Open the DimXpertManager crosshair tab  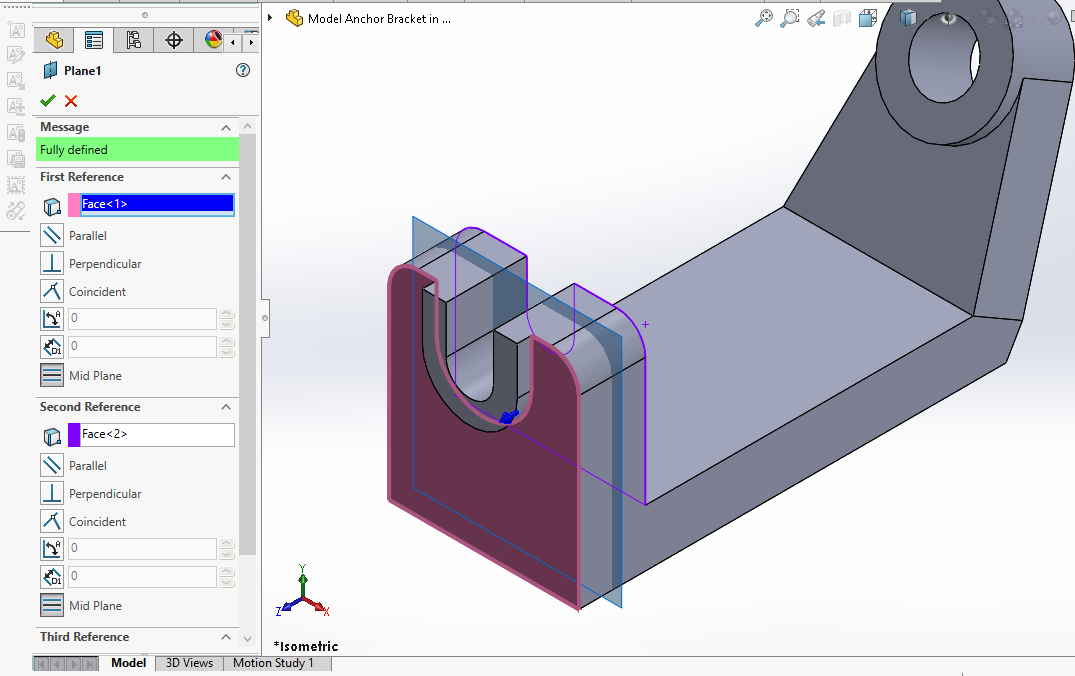click(x=174, y=40)
